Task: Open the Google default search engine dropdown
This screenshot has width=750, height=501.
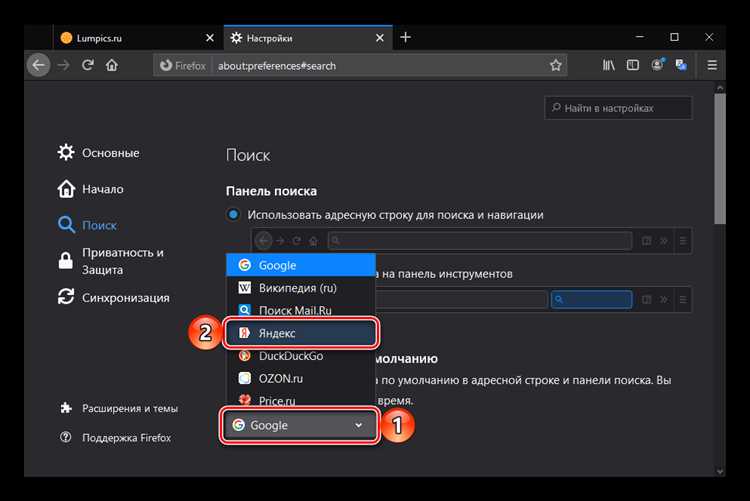Action: tap(299, 425)
